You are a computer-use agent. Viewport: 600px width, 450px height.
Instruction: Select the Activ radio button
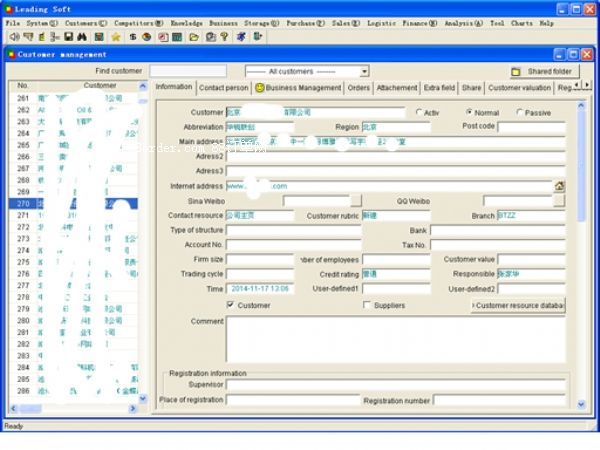419,113
